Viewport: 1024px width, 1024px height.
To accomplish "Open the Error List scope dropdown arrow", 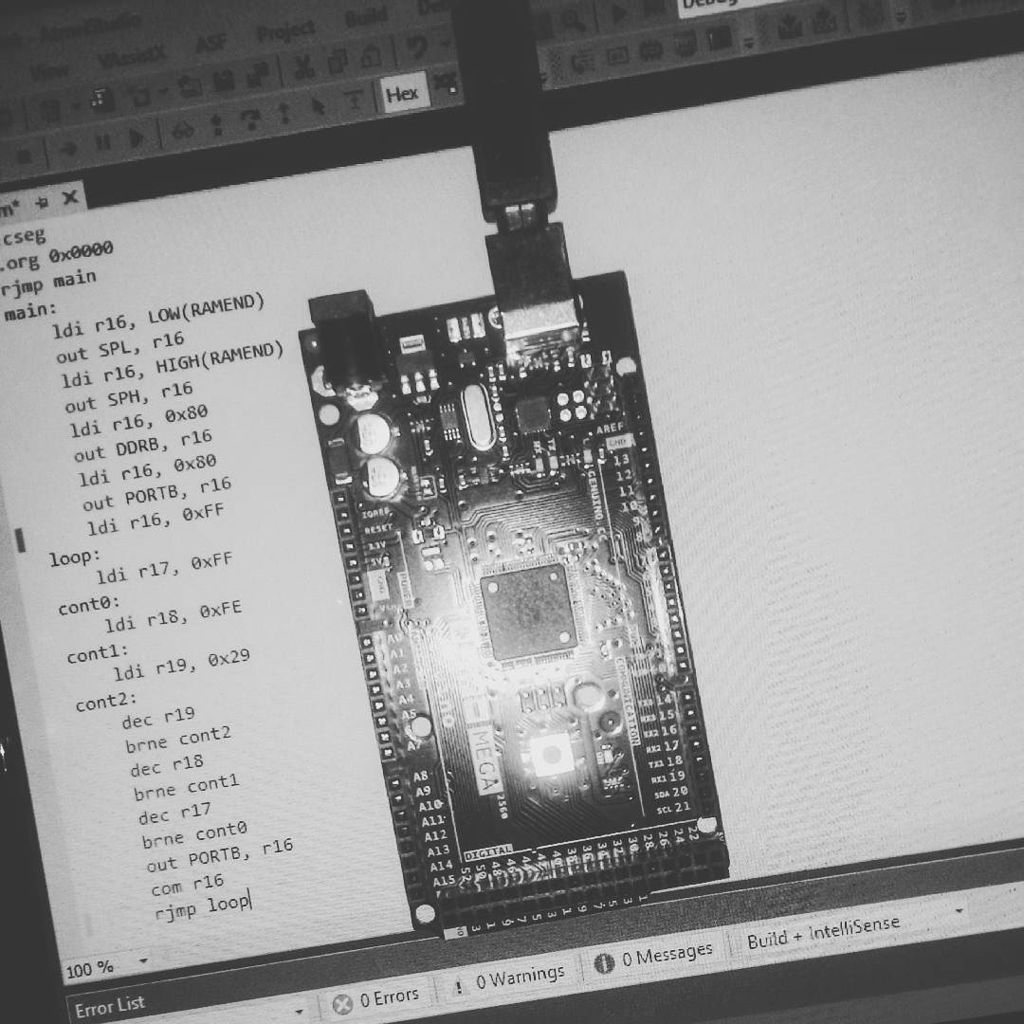I will point(299,1012).
